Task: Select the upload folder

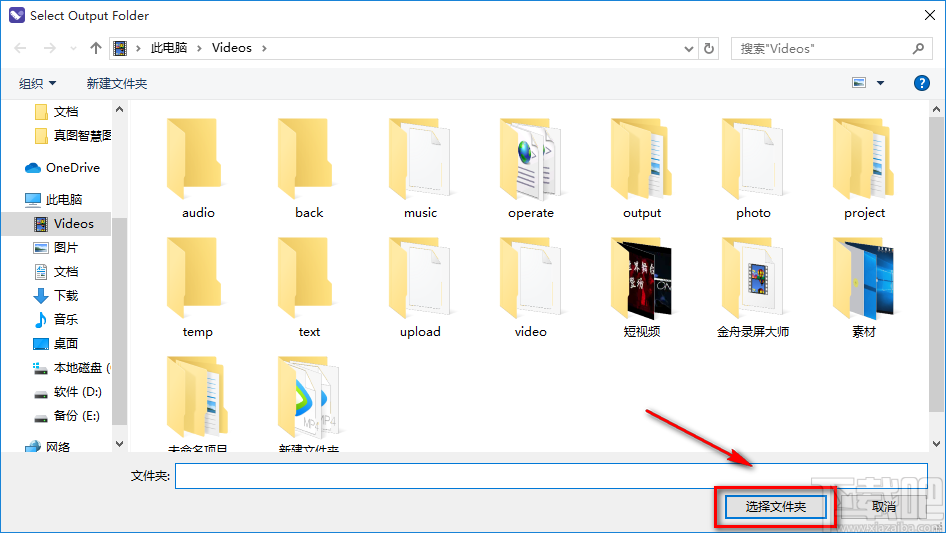Action: pos(420,288)
